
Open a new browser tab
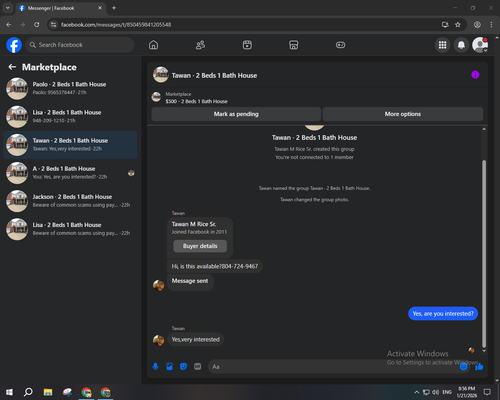pyautogui.click(x=114, y=8)
